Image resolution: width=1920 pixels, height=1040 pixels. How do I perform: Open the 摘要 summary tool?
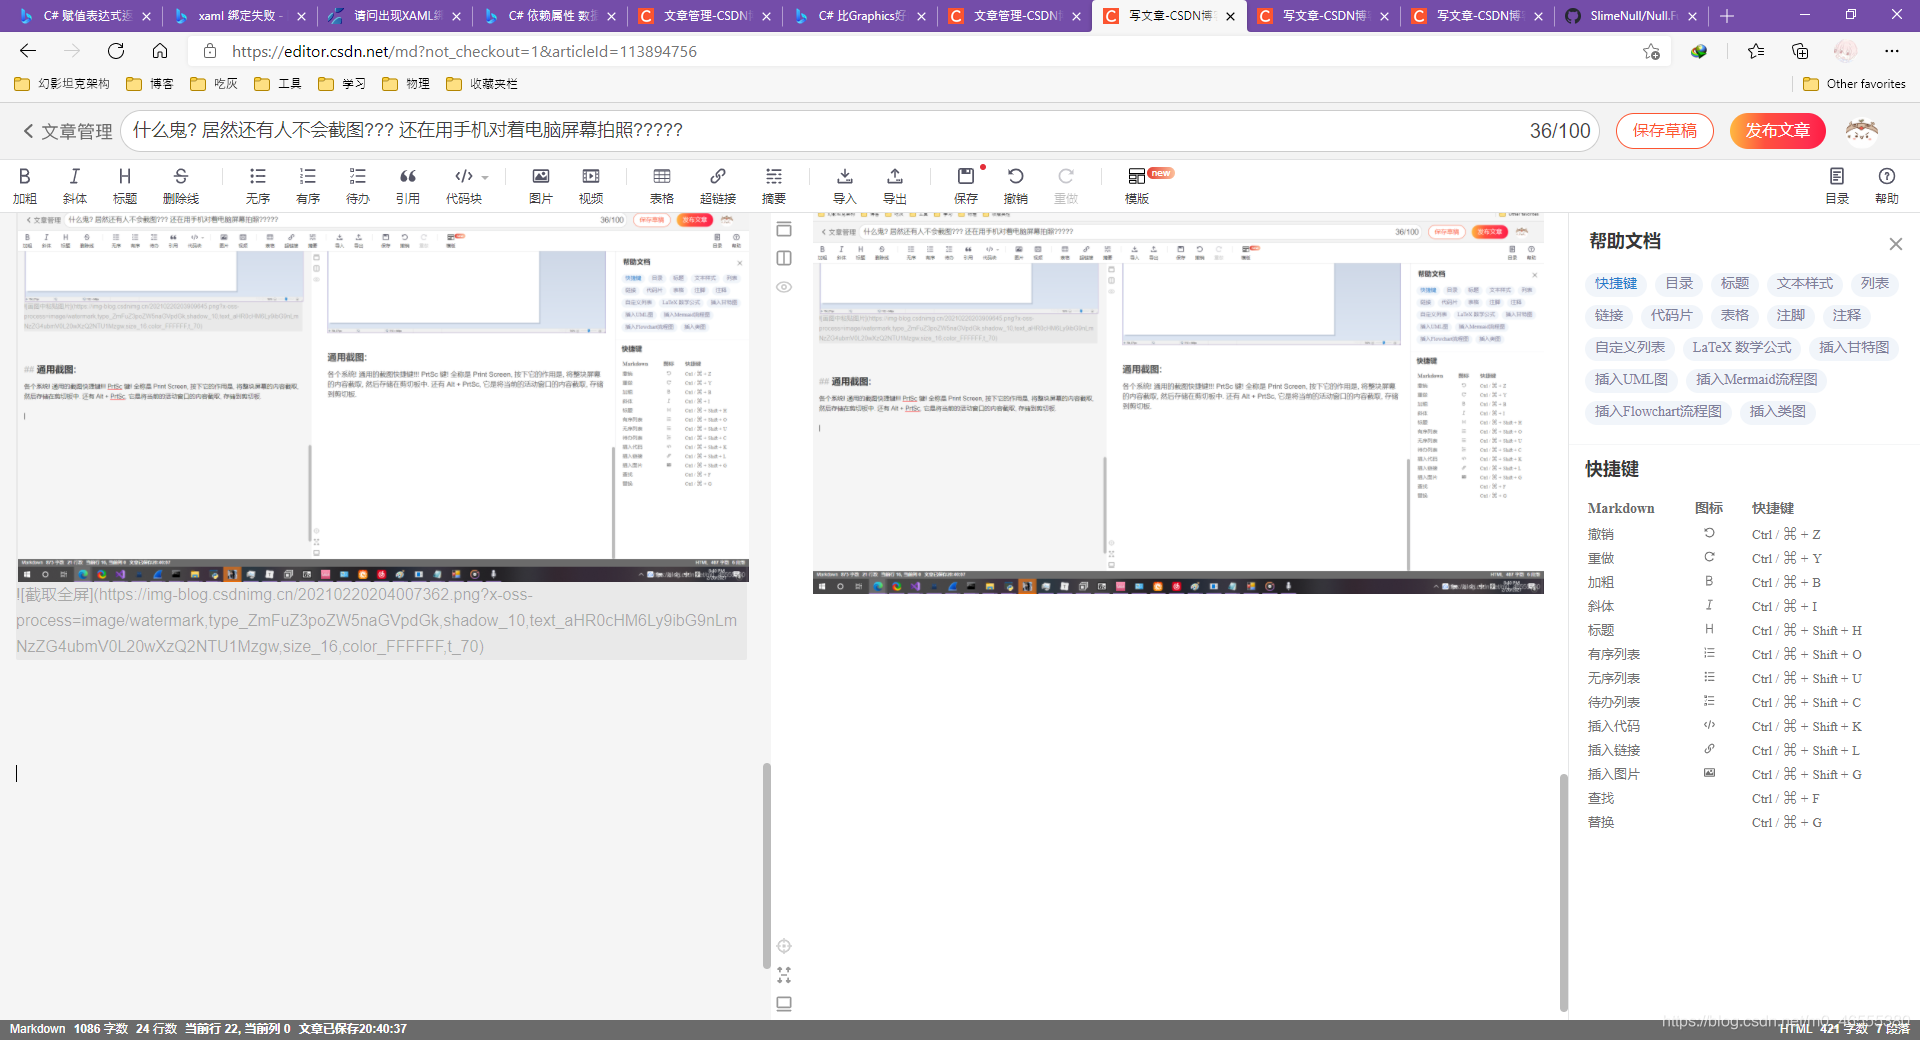click(774, 186)
